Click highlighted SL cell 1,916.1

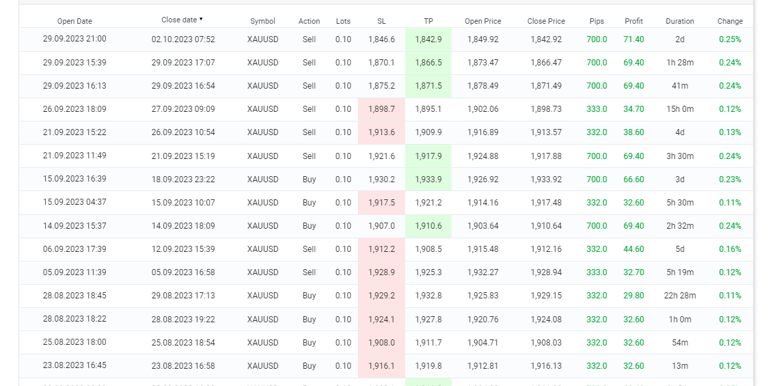[x=382, y=365]
